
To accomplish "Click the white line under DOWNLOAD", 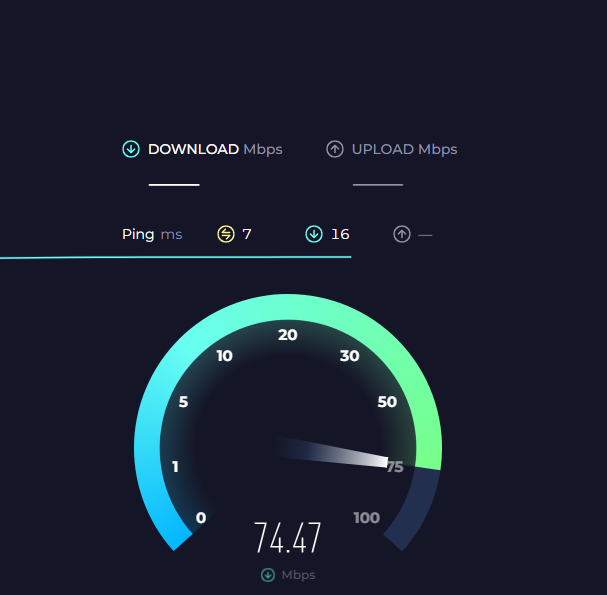I will [174, 185].
